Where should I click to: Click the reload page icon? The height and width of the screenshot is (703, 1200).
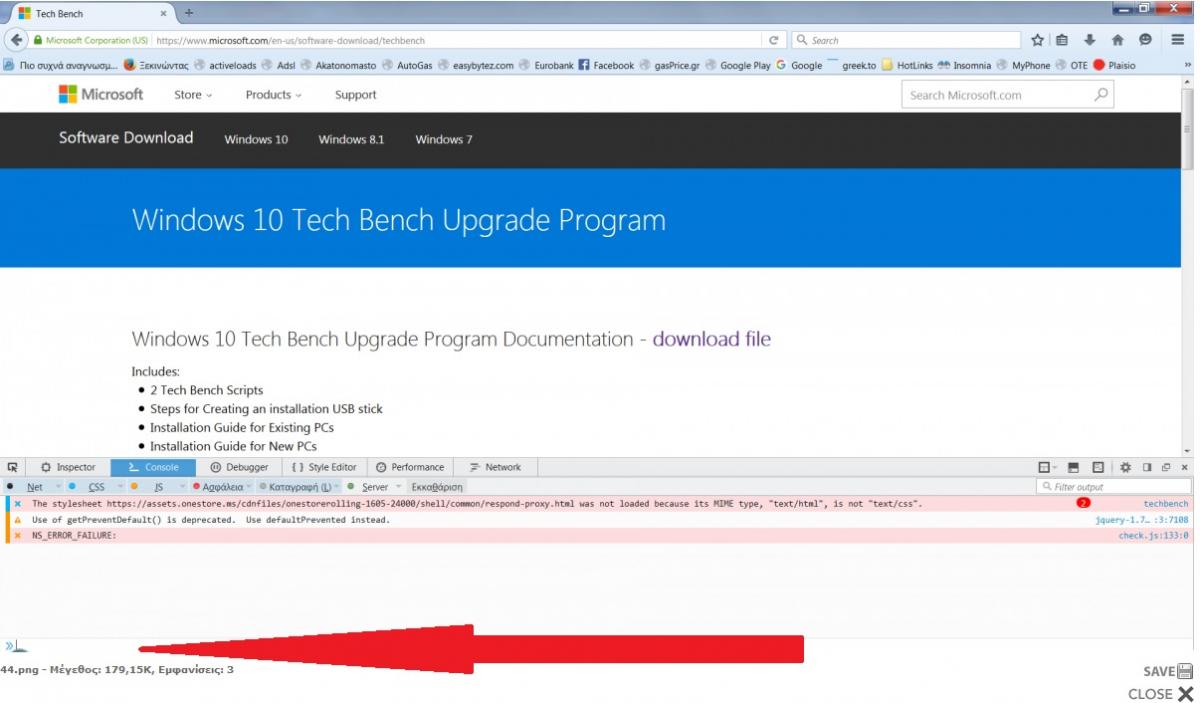pyautogui.click(x=773, y=40)
